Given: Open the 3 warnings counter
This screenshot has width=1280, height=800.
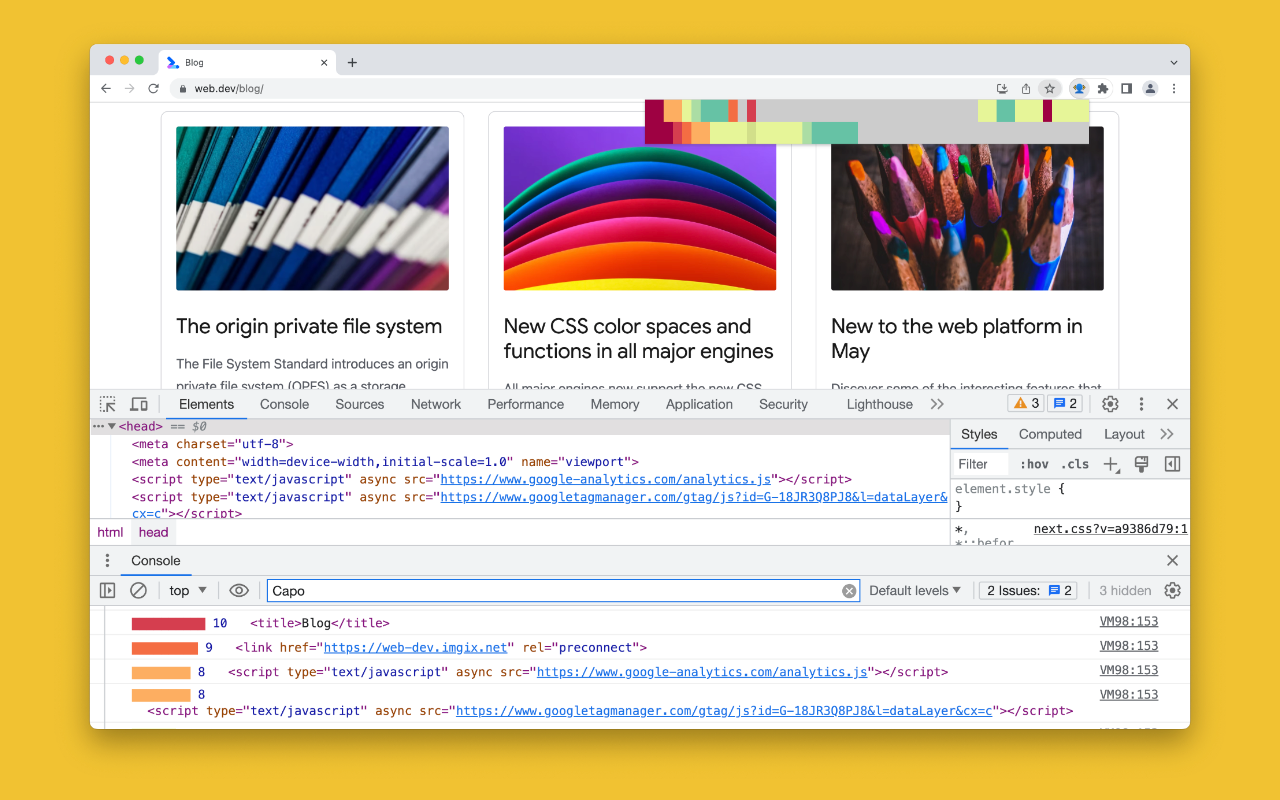Looking at the screenshot, I should (x=1027, y=404).
